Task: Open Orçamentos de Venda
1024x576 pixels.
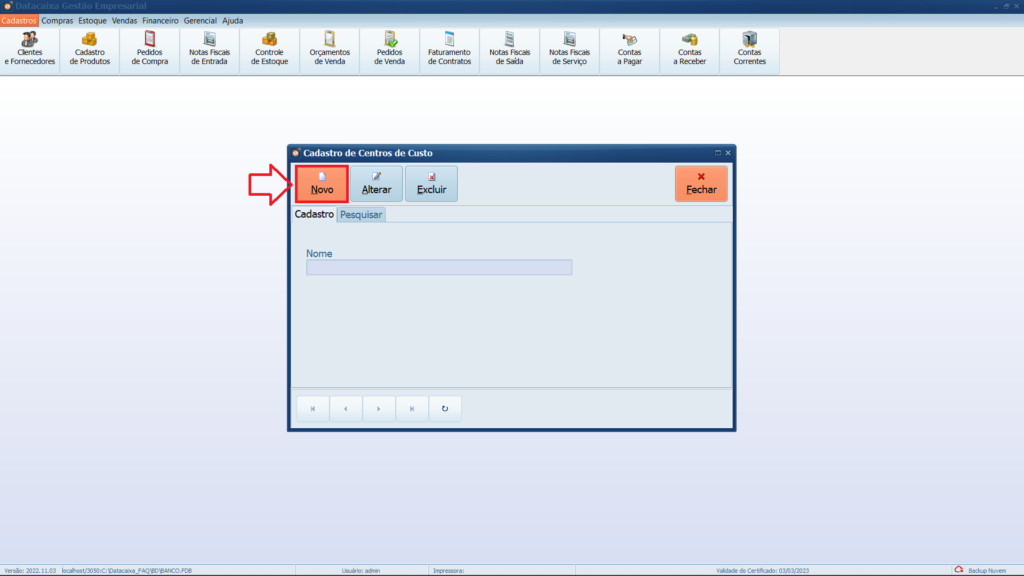Action: click(x=330, y=50)
